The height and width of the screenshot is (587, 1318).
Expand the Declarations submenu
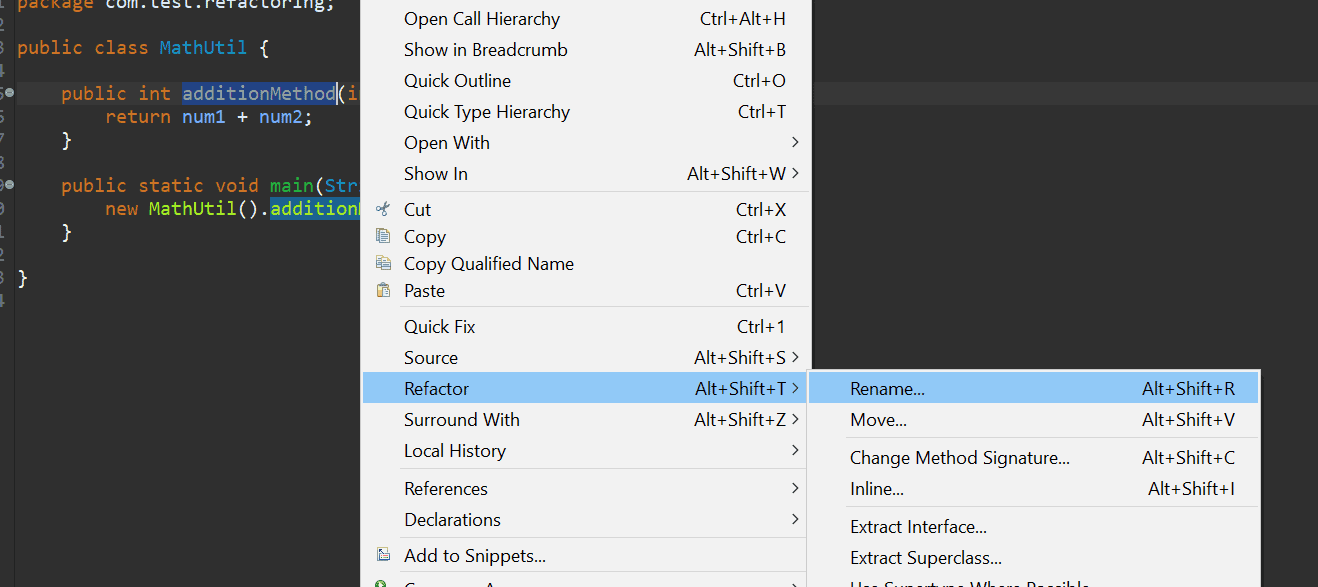pyautogui.click(x=585, y=520)
